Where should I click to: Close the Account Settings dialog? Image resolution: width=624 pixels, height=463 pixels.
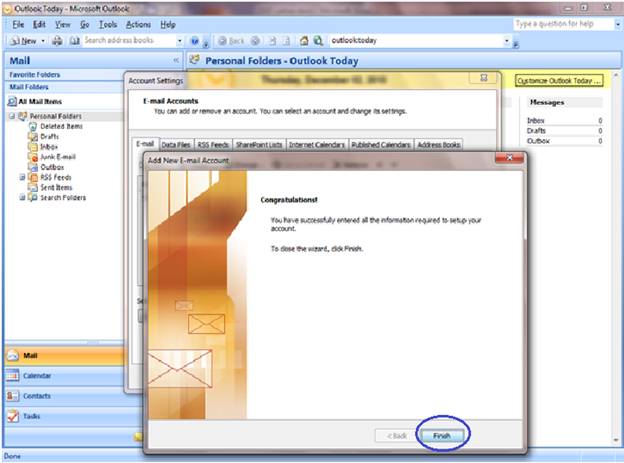point(484,78)
